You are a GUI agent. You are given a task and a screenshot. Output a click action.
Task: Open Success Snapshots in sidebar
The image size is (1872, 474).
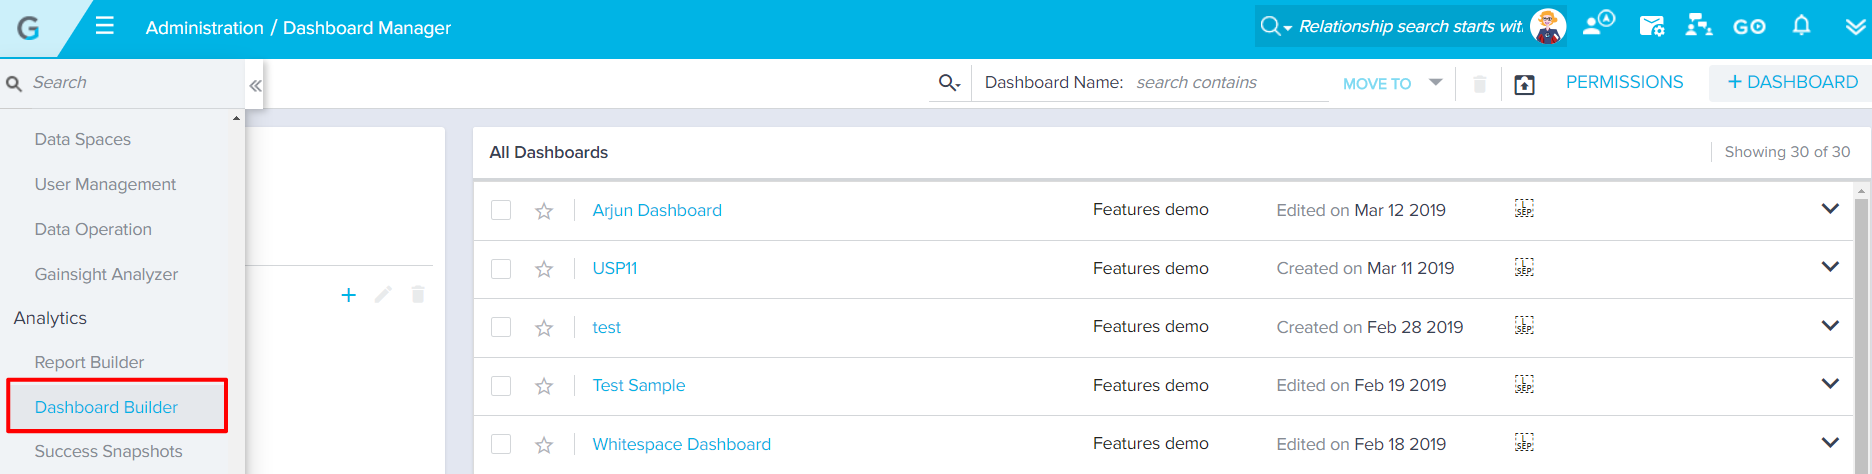[x=108, y=451]
